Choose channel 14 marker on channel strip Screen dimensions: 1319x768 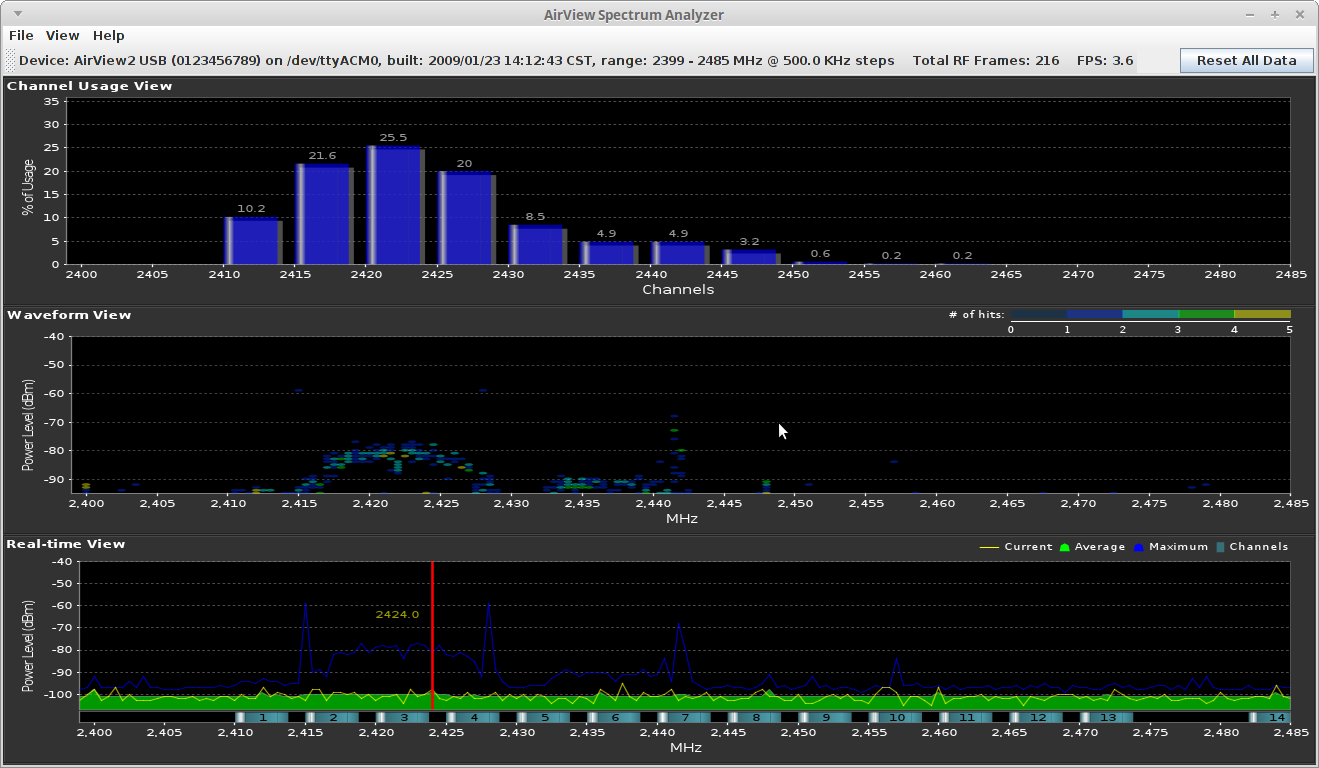coord(1271,718)
